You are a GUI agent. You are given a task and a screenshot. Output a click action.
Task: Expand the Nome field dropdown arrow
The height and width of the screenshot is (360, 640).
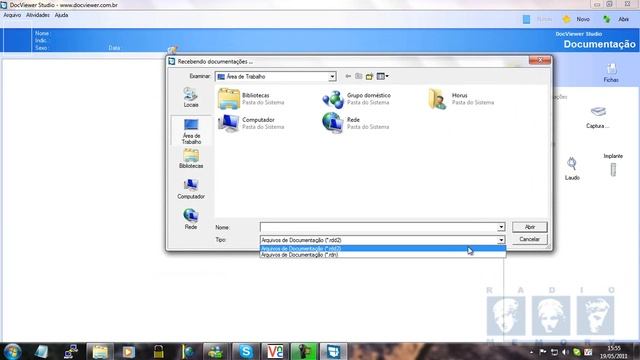pyautogui.click(x=501, y=227)
